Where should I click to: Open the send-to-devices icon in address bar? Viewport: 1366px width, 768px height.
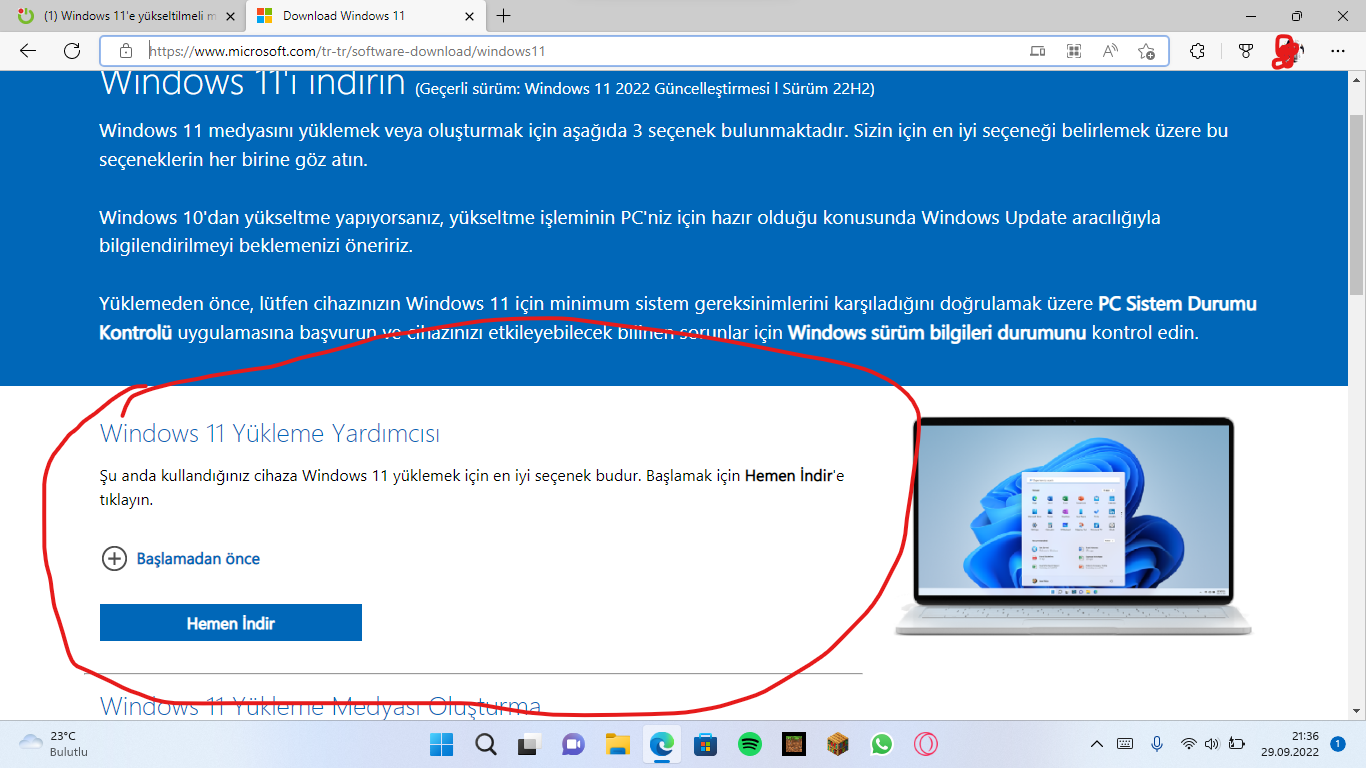[x=1038, y=51]
